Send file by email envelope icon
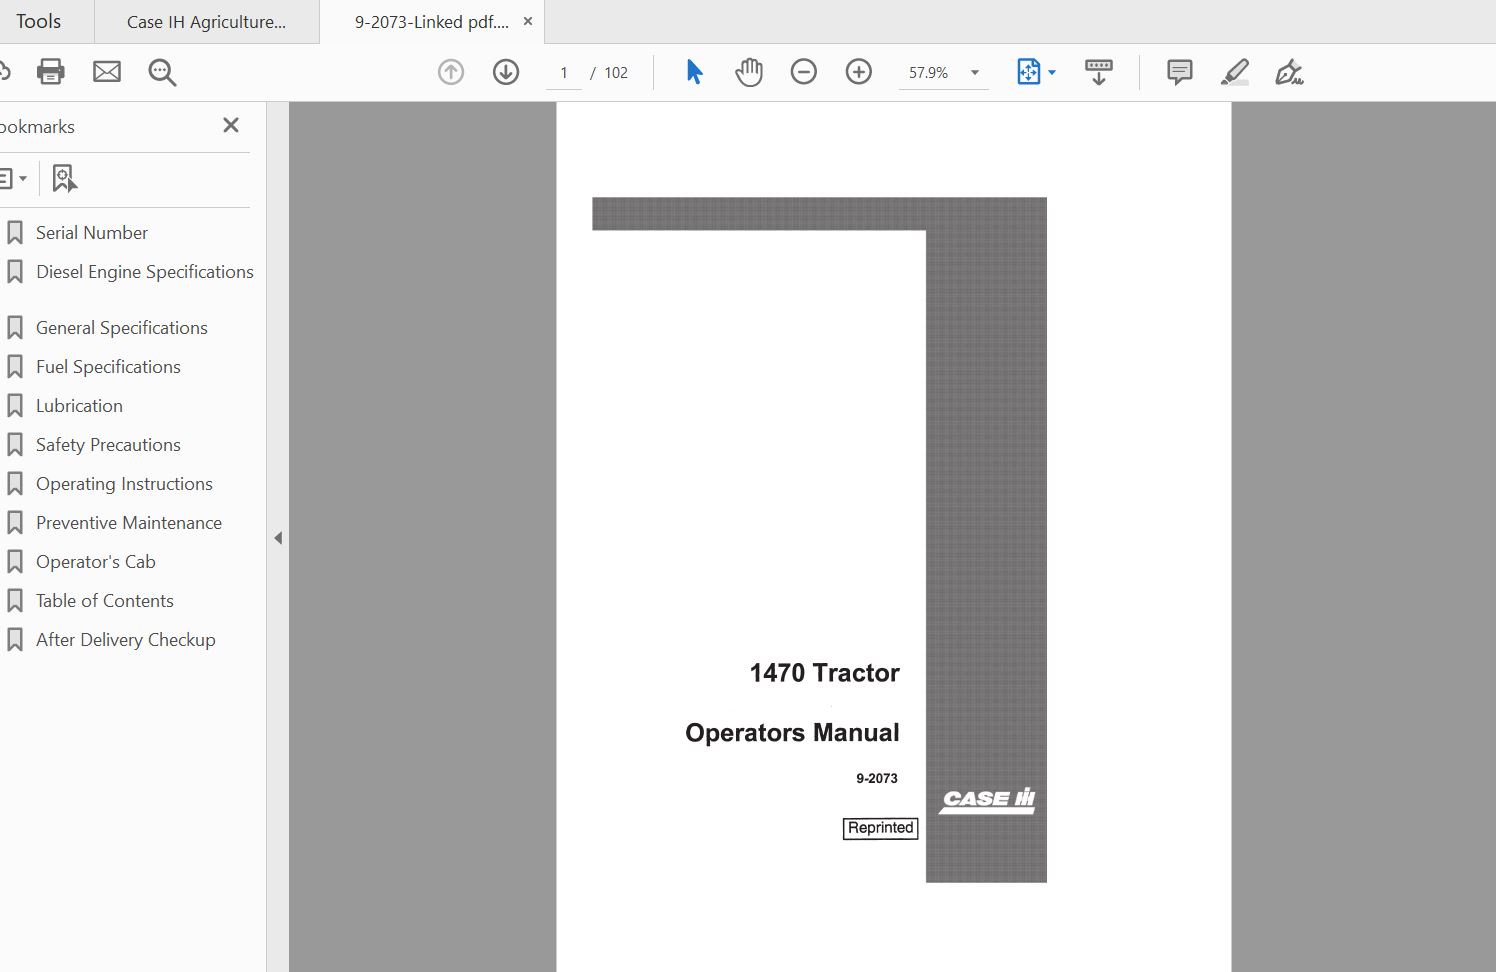The height and width of the screenshot is (972, 1496). pos(107,72)
